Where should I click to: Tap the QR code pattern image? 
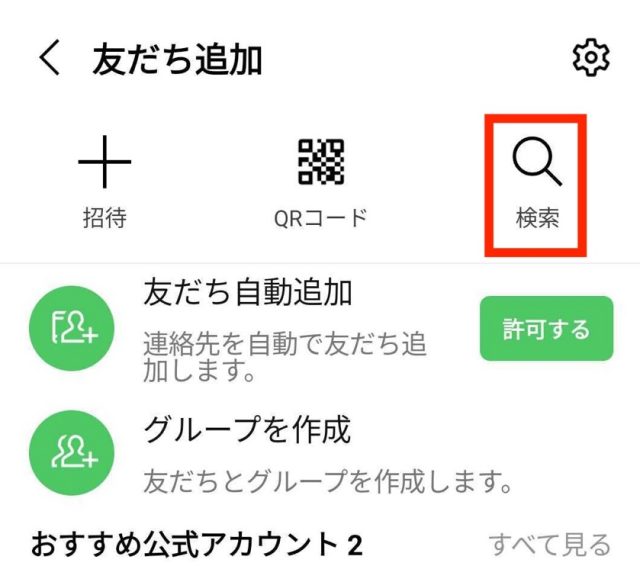[321, 162]
